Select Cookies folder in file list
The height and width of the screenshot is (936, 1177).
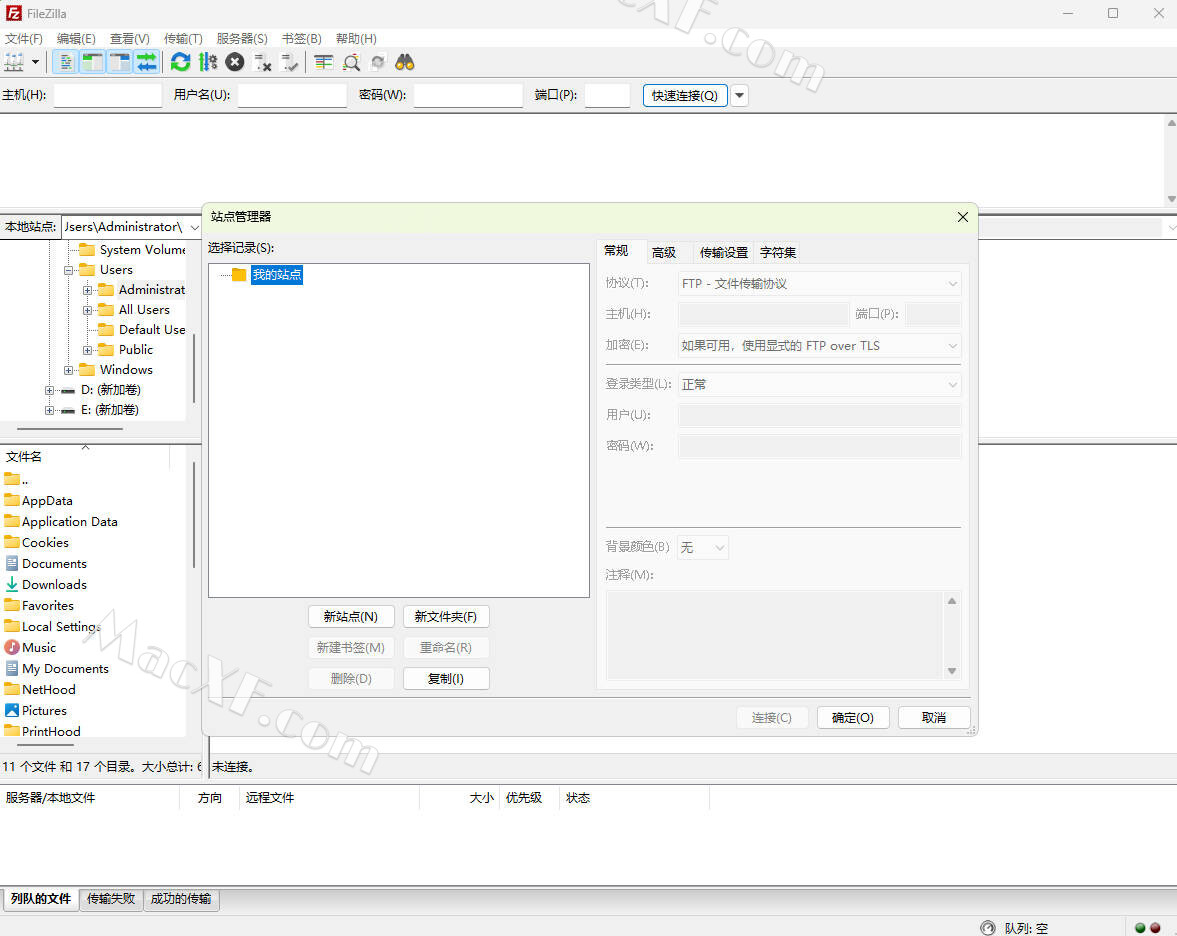37,542
